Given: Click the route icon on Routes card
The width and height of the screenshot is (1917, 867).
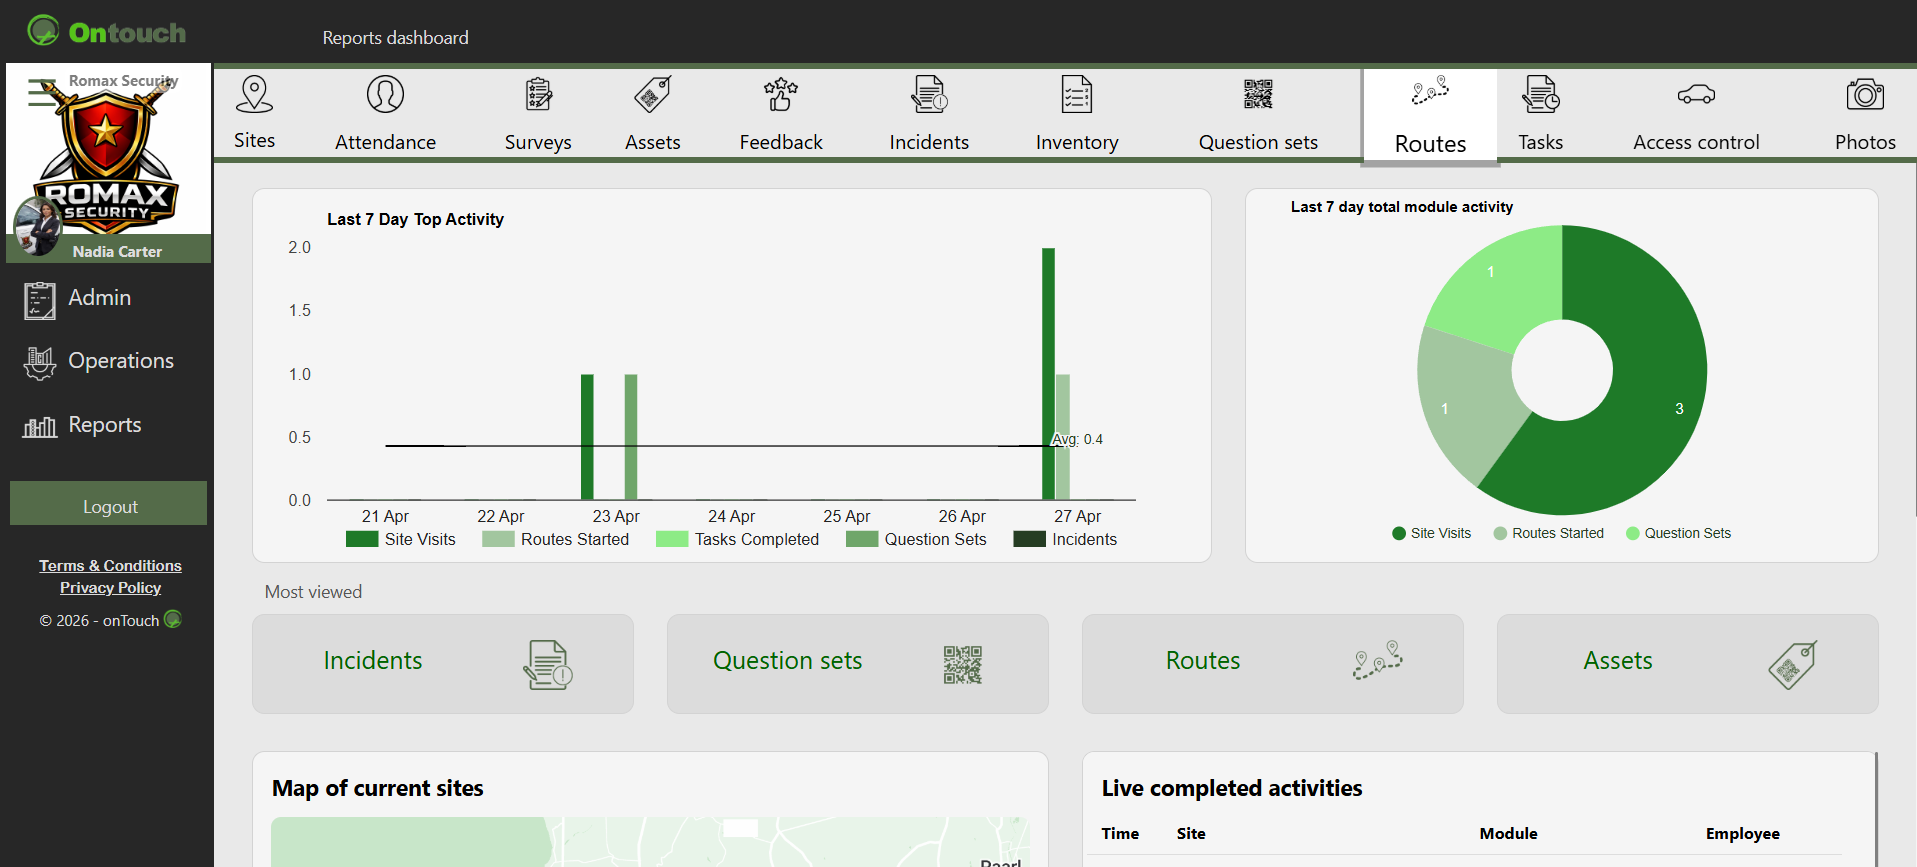Looking at the screenshot, I should [x=1378, y=660].
